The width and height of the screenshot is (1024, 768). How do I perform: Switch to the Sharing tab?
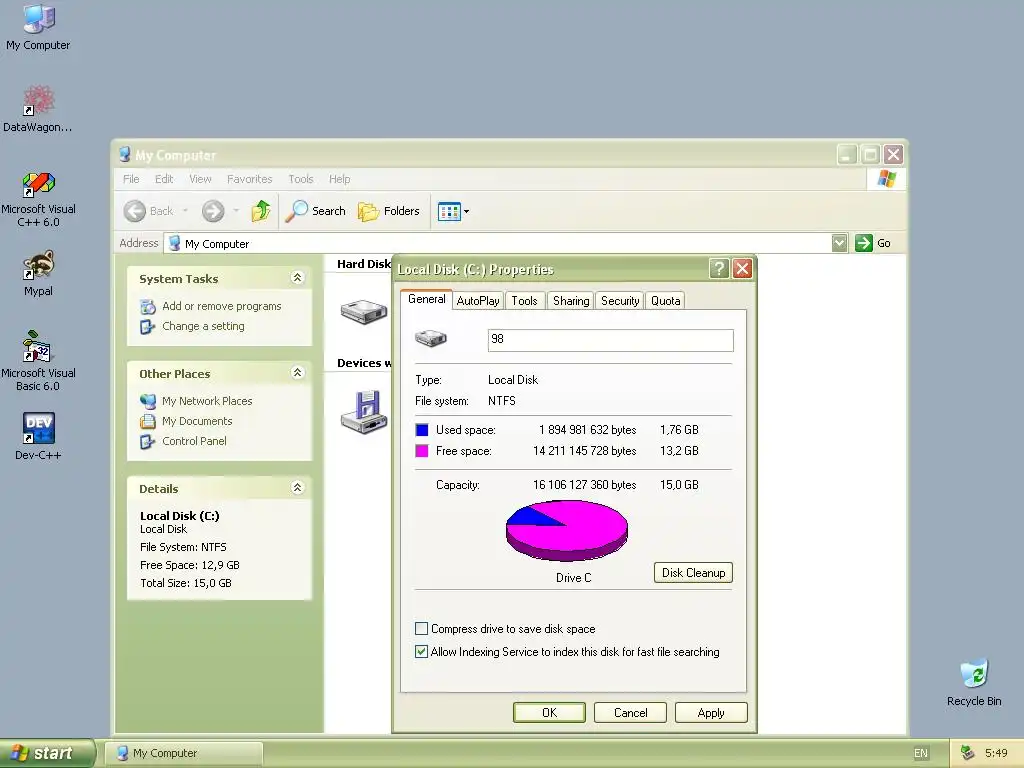(571, 300)
